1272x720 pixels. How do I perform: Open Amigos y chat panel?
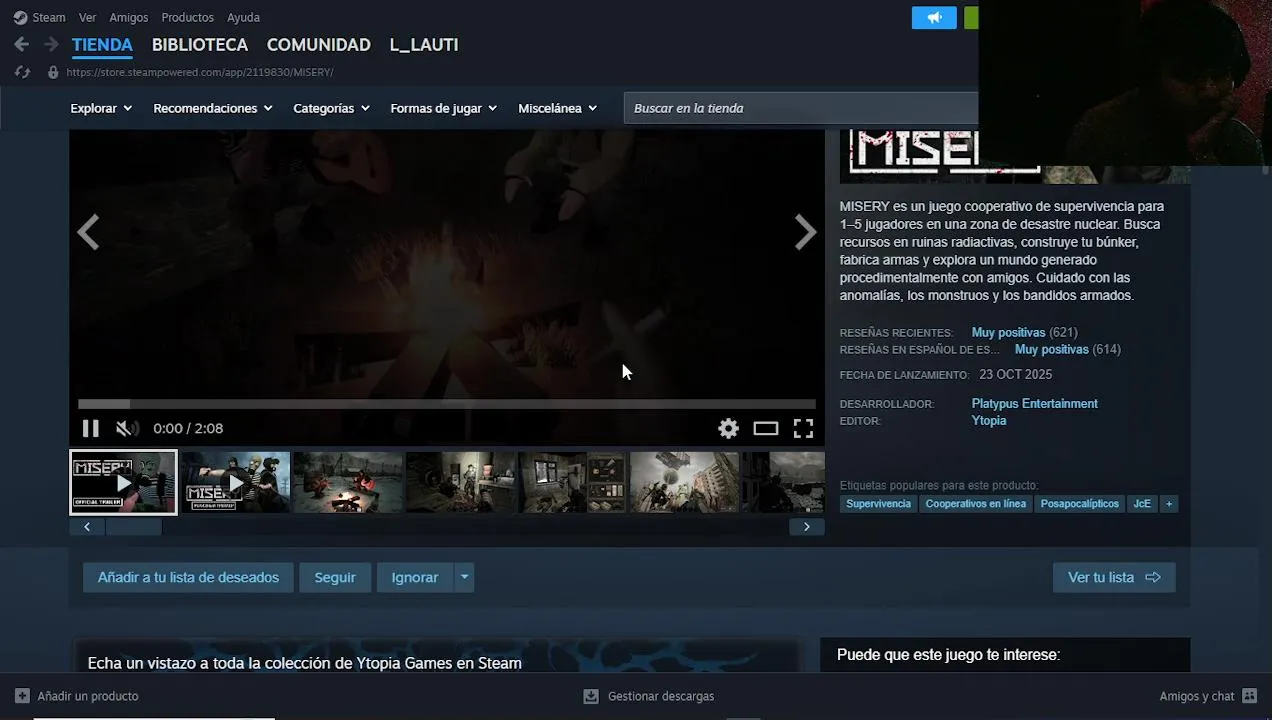(1208, 696)
